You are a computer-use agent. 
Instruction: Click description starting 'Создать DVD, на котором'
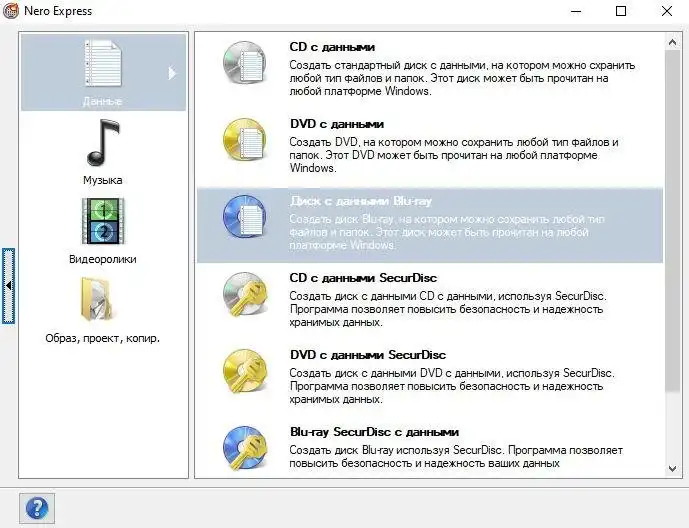pos(454,155)
